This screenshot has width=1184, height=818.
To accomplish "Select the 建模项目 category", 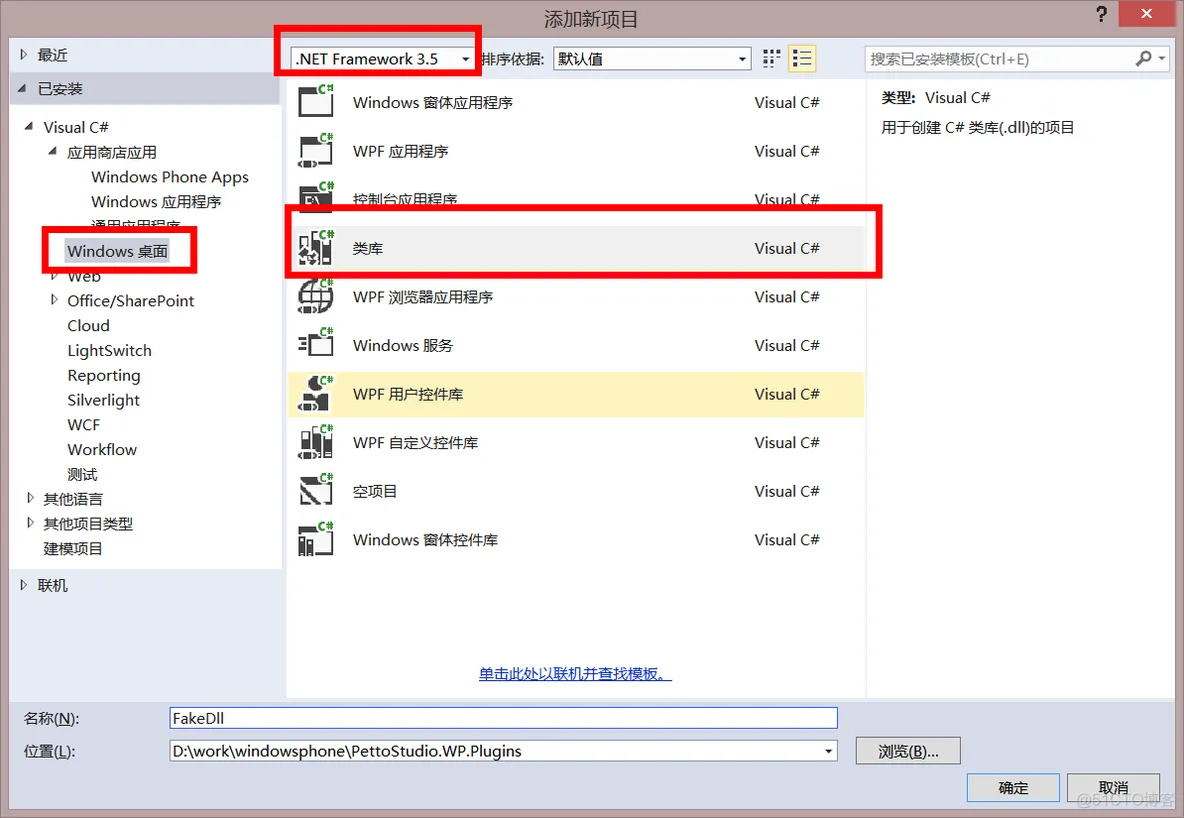I will point(72,548).
